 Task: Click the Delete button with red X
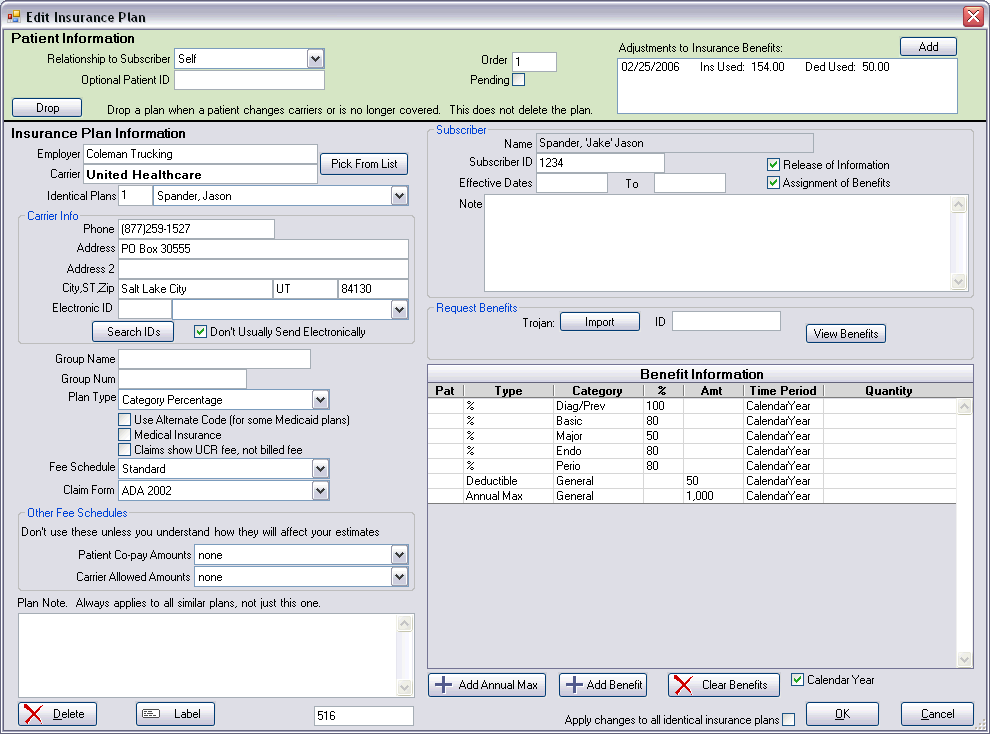[57, 713]
